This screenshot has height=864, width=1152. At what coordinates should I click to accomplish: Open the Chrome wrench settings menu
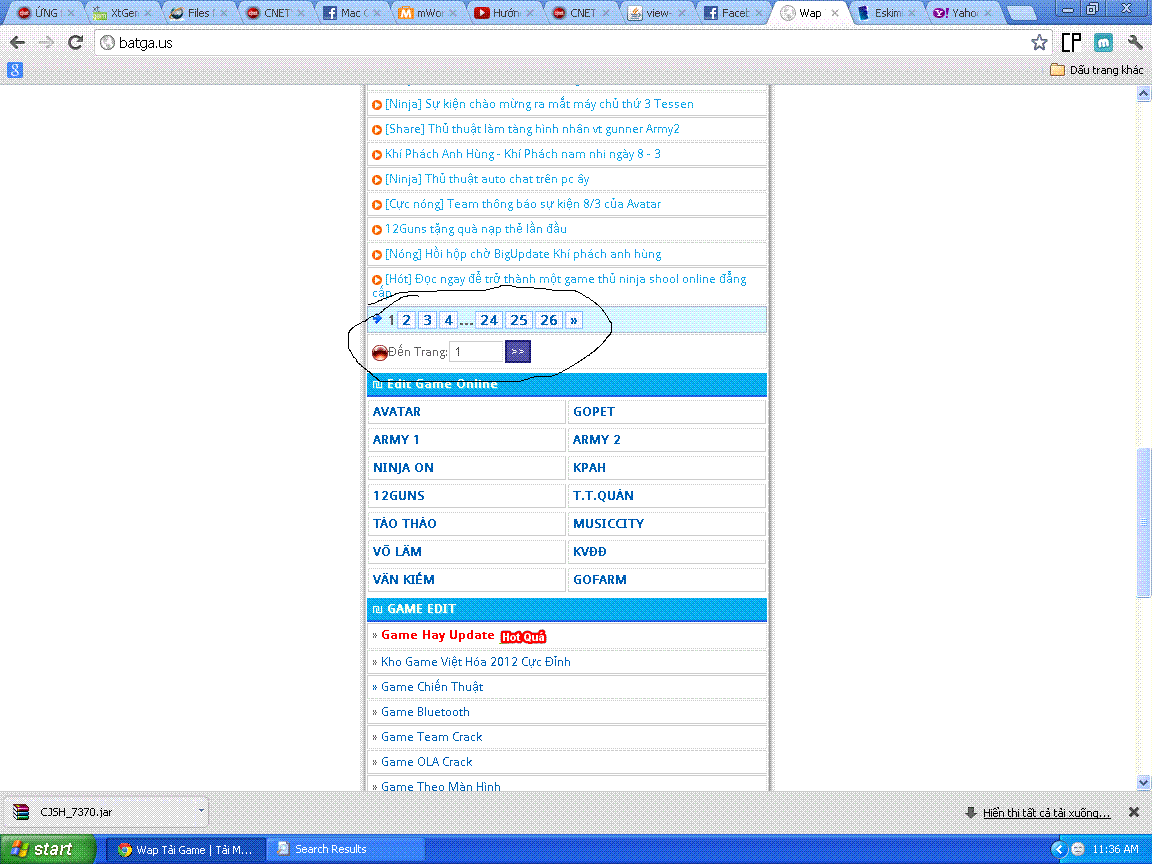coord(1135,43)
